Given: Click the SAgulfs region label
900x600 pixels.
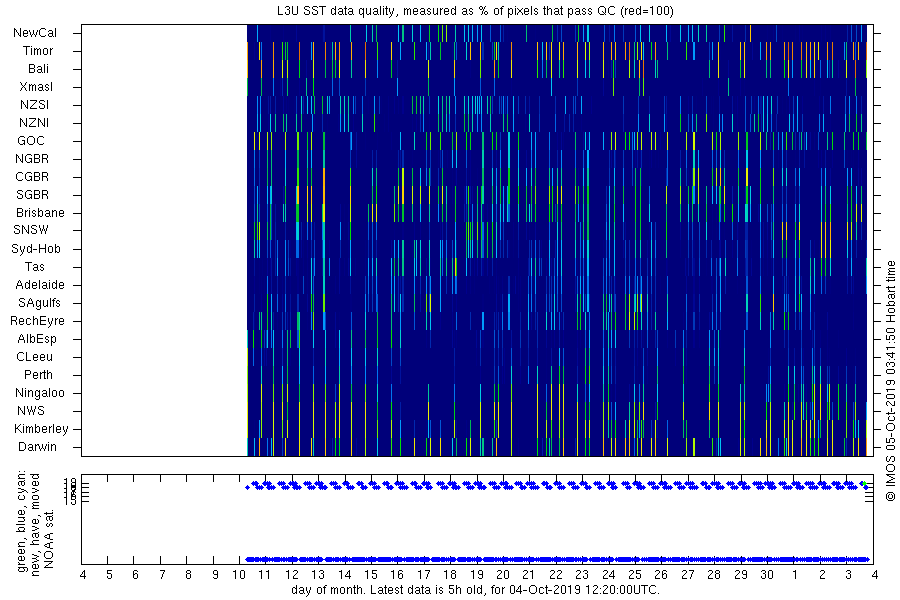Looking at the screenshot, I should point(39,303).
